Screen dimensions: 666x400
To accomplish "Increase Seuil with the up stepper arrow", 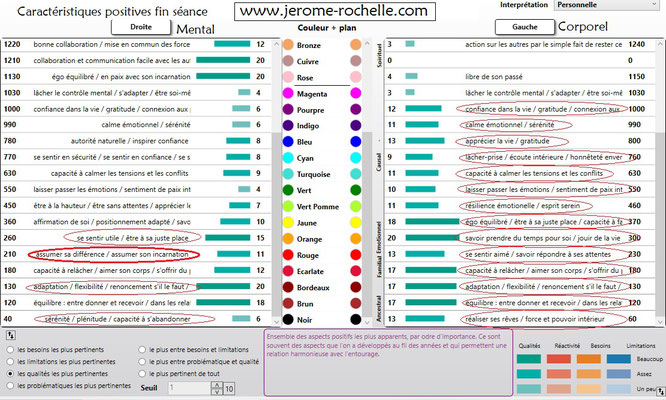I will pos(217,385).
